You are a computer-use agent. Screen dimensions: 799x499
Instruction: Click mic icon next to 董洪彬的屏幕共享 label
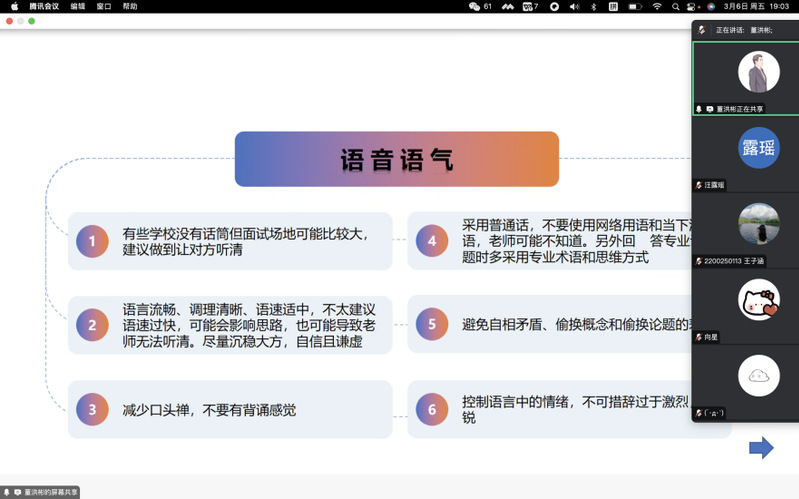(7, 492)
